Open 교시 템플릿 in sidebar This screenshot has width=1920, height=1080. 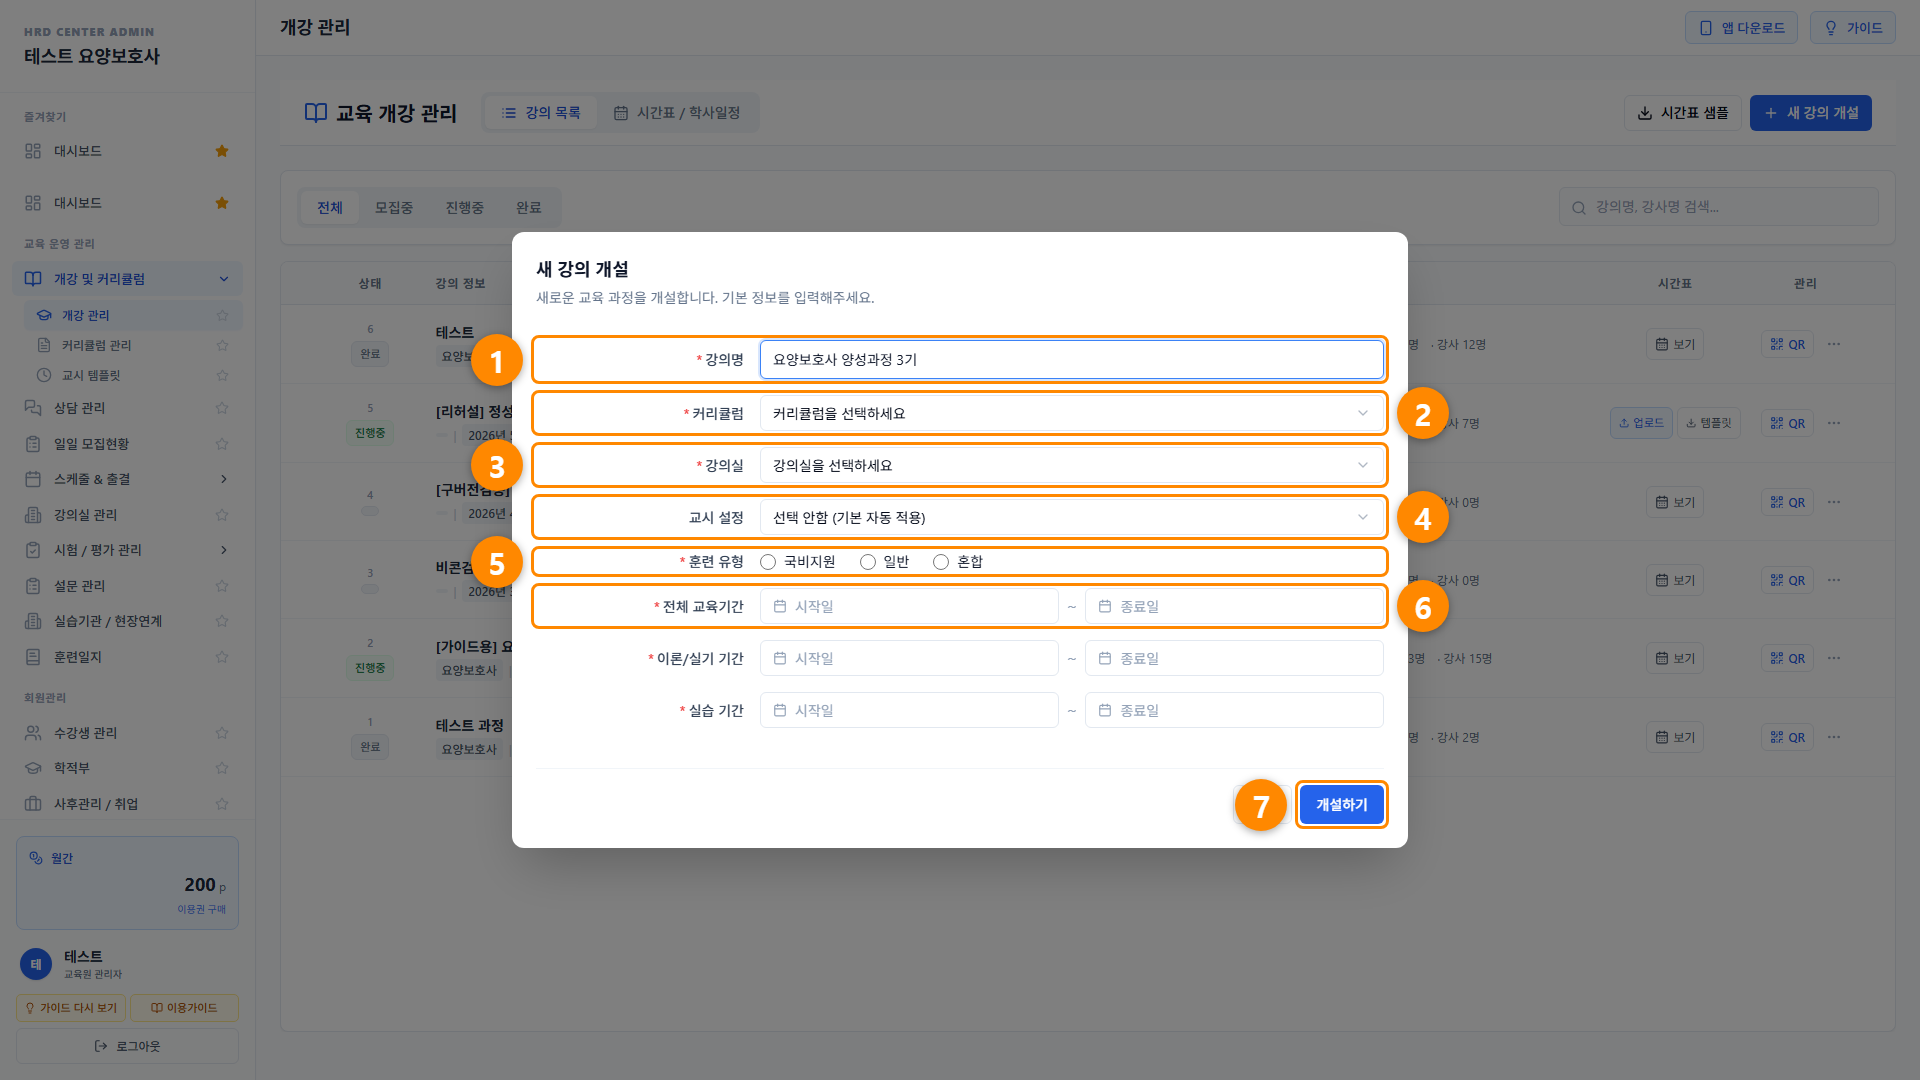point(90,375)
